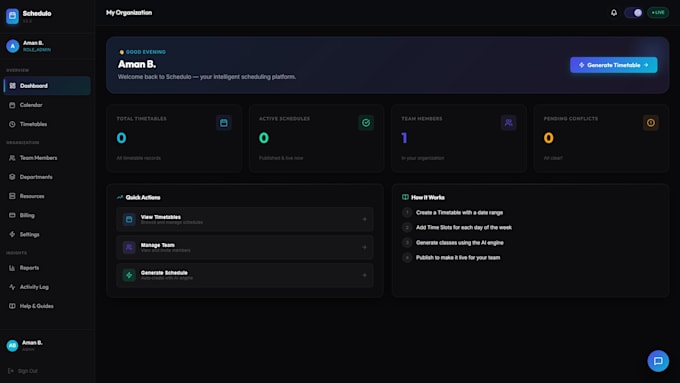Click the Quick Actions trend icon
The height and width of the screenshot is (383, 680).
click(x=120, y=197)
